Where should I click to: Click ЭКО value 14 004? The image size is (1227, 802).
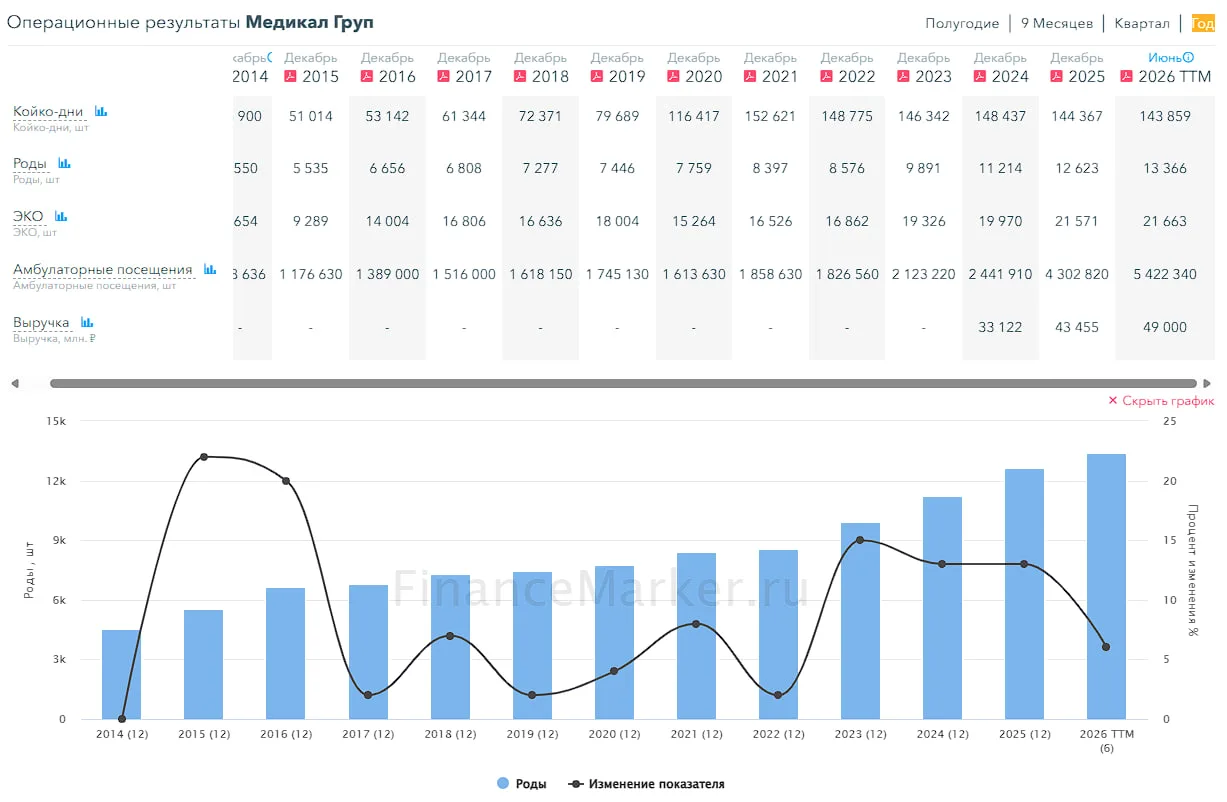point(387,221)
